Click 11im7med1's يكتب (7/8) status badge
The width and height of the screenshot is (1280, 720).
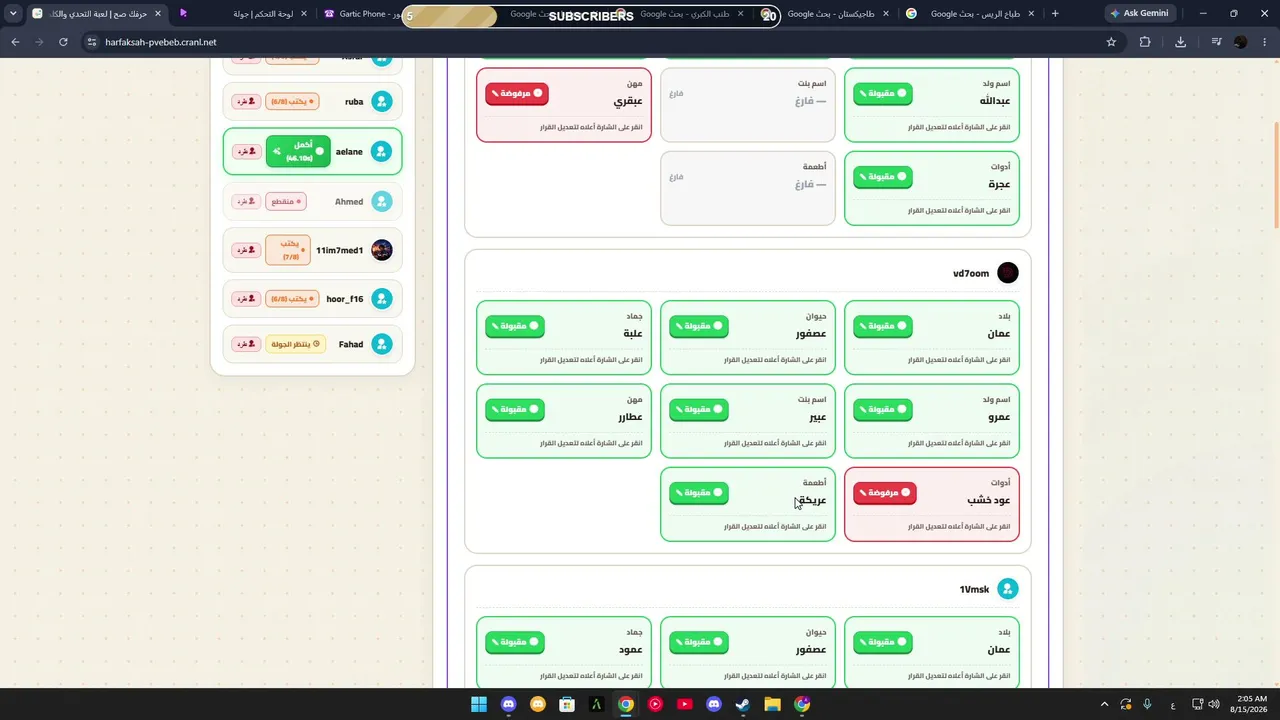point(288,250)
